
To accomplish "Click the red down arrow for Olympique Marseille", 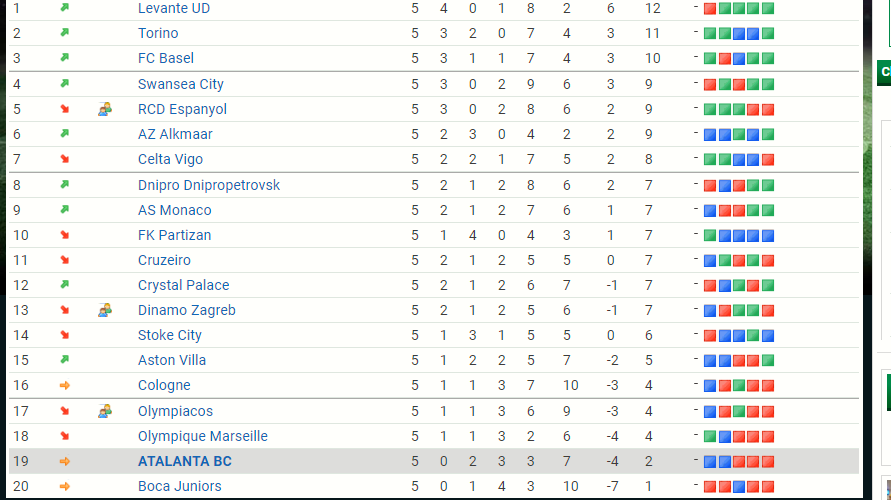I will (x=65, y=436).
